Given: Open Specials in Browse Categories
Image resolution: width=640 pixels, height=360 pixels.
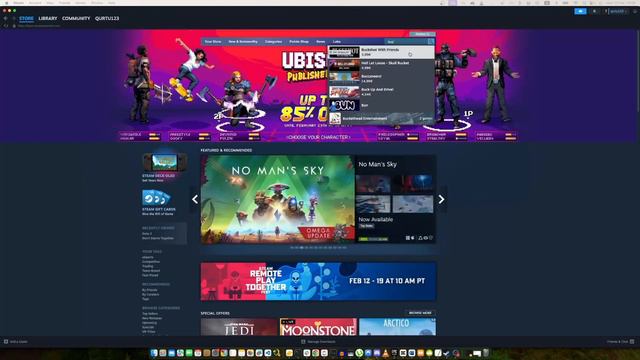Looking at the screenshot, I should click(x=148, y=327).
